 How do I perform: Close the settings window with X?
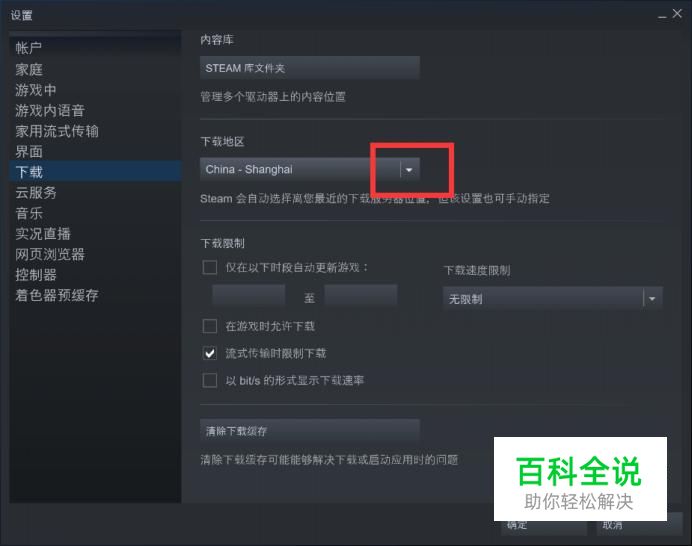click(677, 14)
